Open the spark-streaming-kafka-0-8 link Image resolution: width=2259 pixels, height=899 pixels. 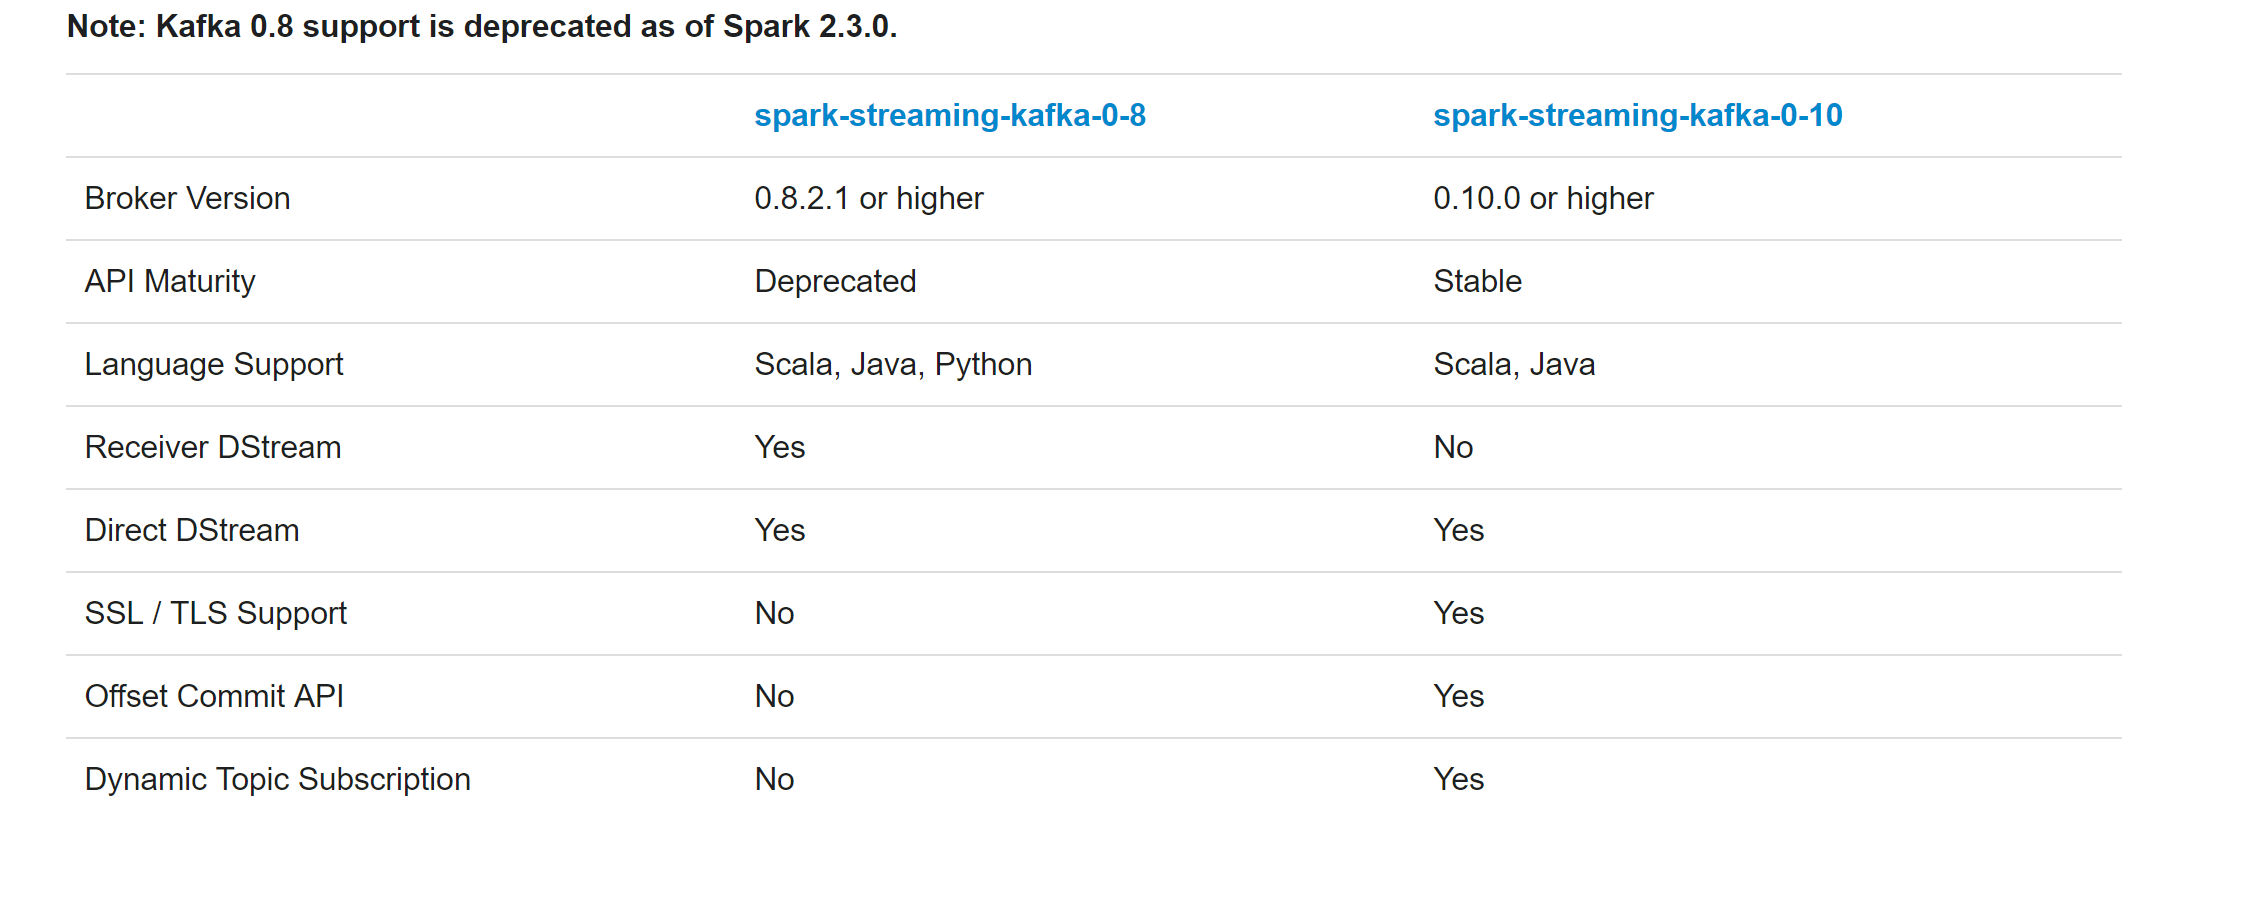point(950,116)
